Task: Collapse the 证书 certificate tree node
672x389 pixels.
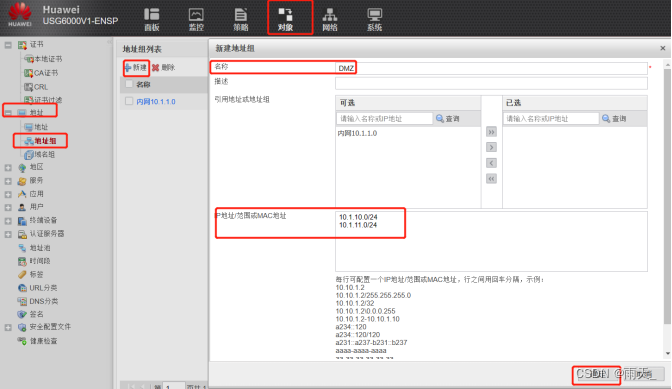Action: [x=8, y=45]
